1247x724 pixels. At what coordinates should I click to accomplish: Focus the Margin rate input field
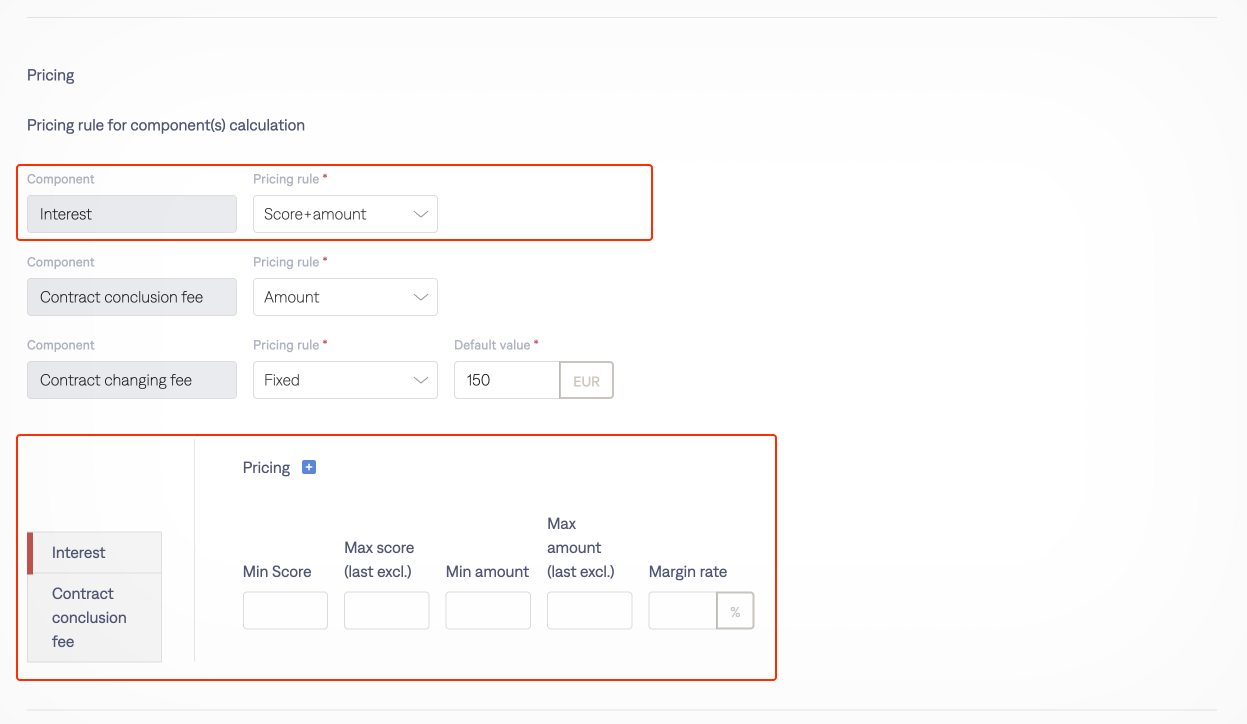point(683,610)
